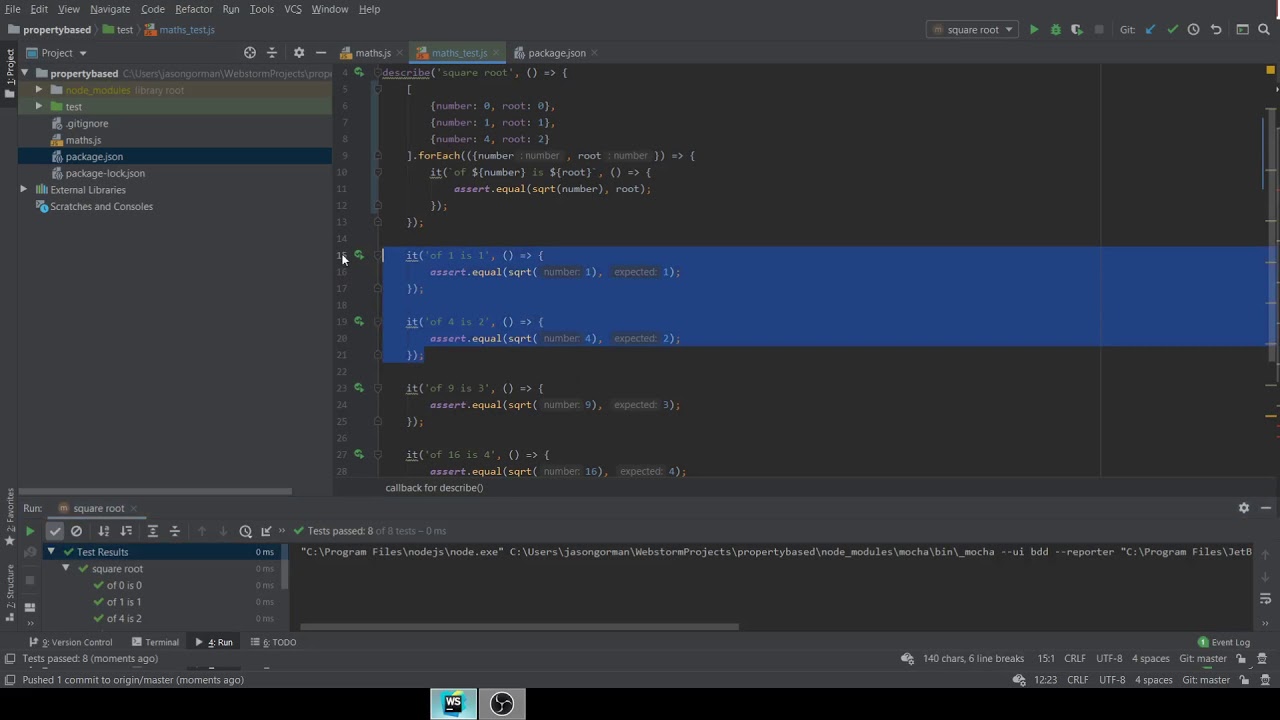
Task: Open the Refactor menu
Action: pyautogui.click(x=194, y=9)
